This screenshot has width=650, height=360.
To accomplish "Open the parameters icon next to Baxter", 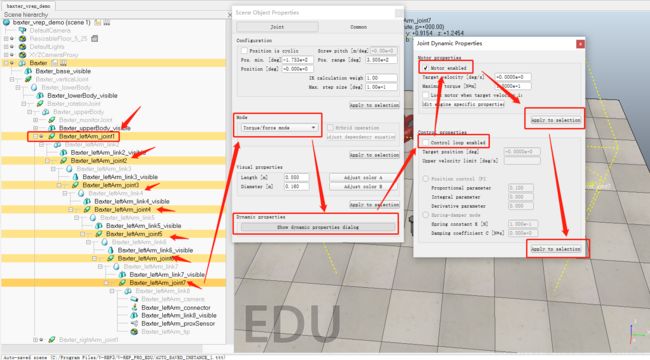I will [63, 63].
